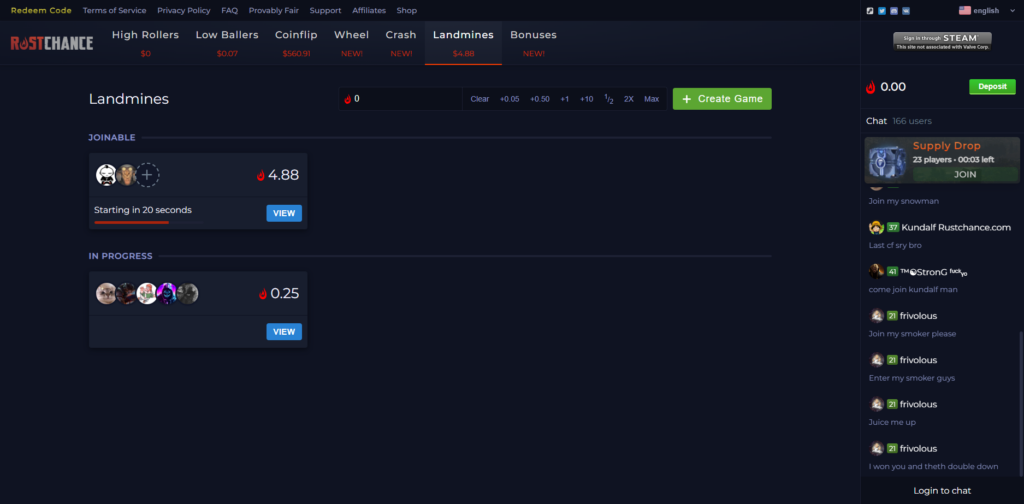Click Create Game button

tap(722, 99)
